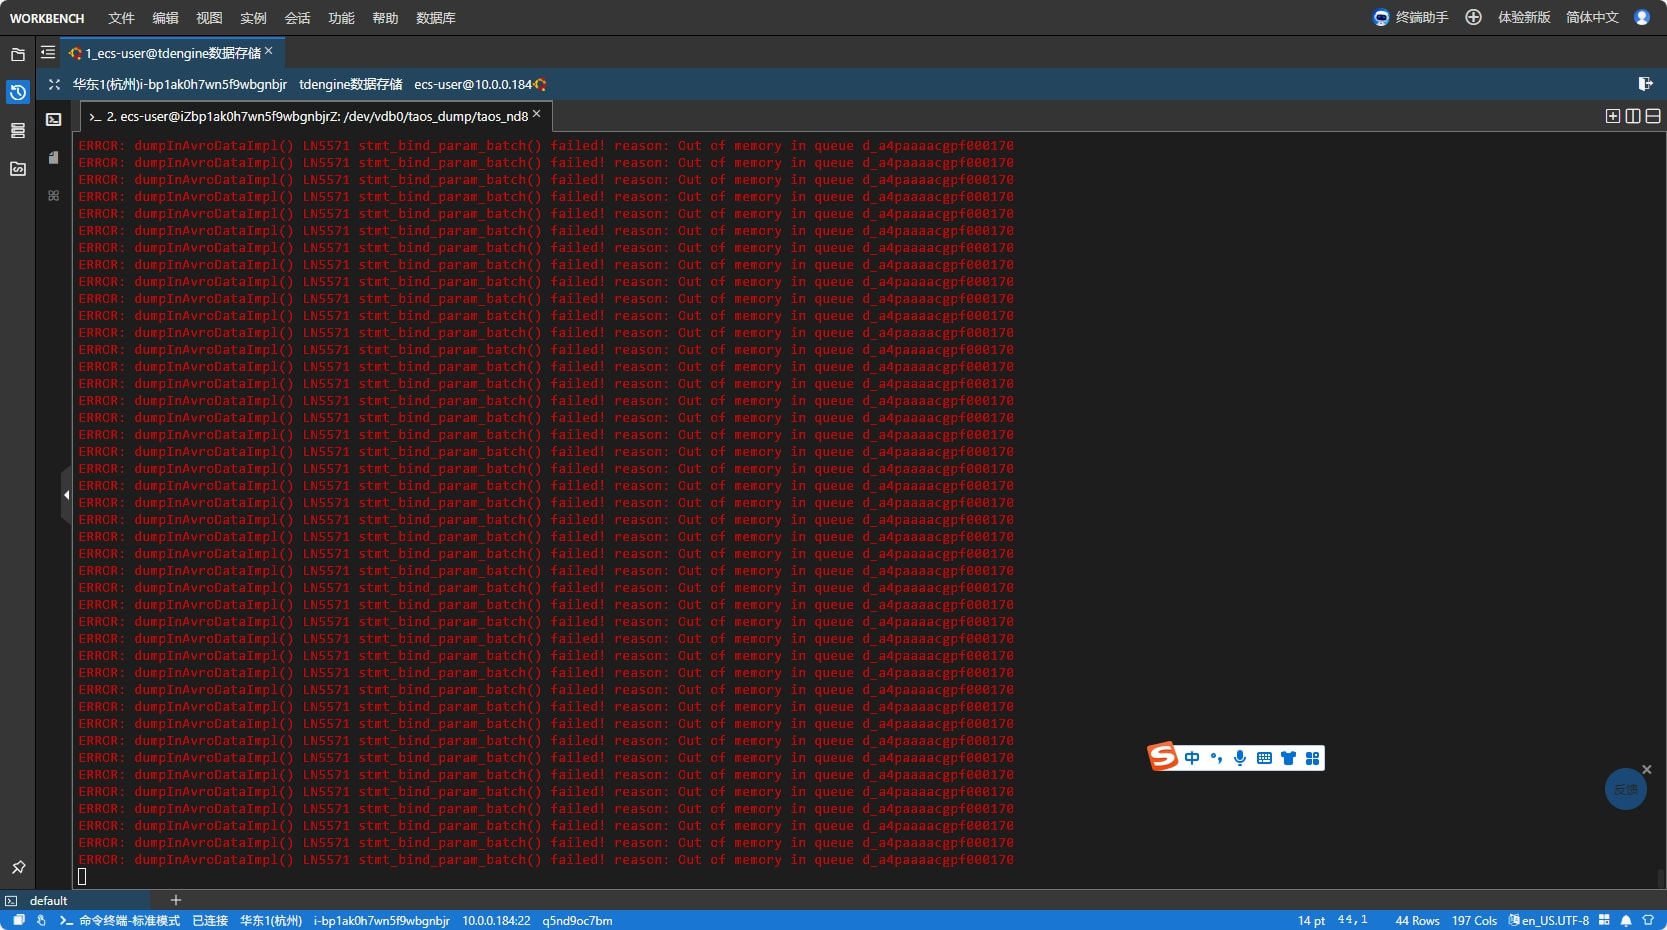Click the 体验新版 link
Screen dimensions: 1667x930
pyautogui.click(x=1523, y=17)
